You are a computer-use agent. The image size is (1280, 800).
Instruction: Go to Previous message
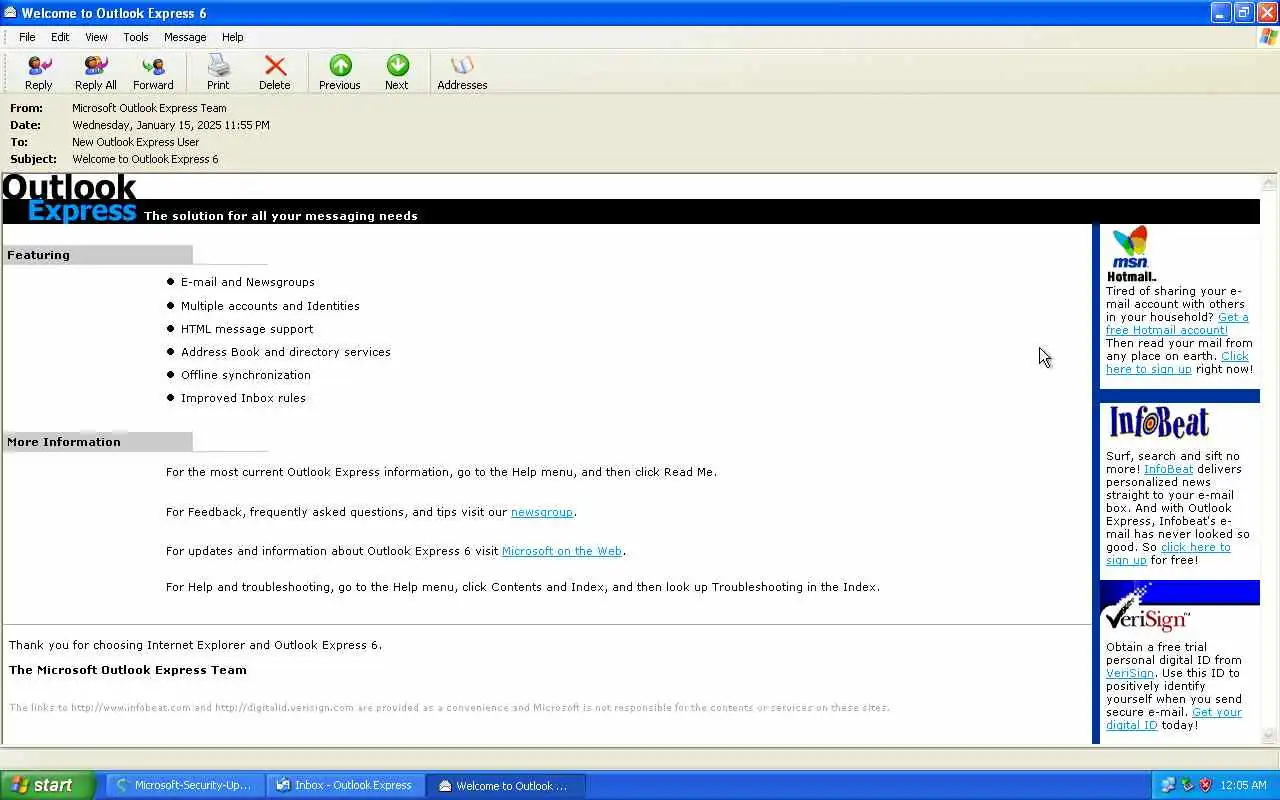pos(340,73)
